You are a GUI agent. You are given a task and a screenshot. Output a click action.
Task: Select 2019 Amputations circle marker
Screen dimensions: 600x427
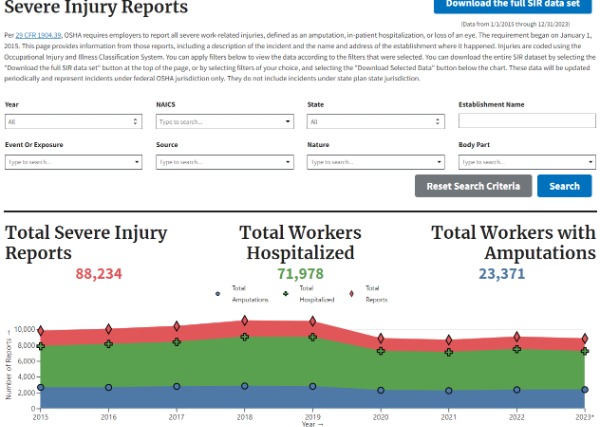click(x=313, y=386)
